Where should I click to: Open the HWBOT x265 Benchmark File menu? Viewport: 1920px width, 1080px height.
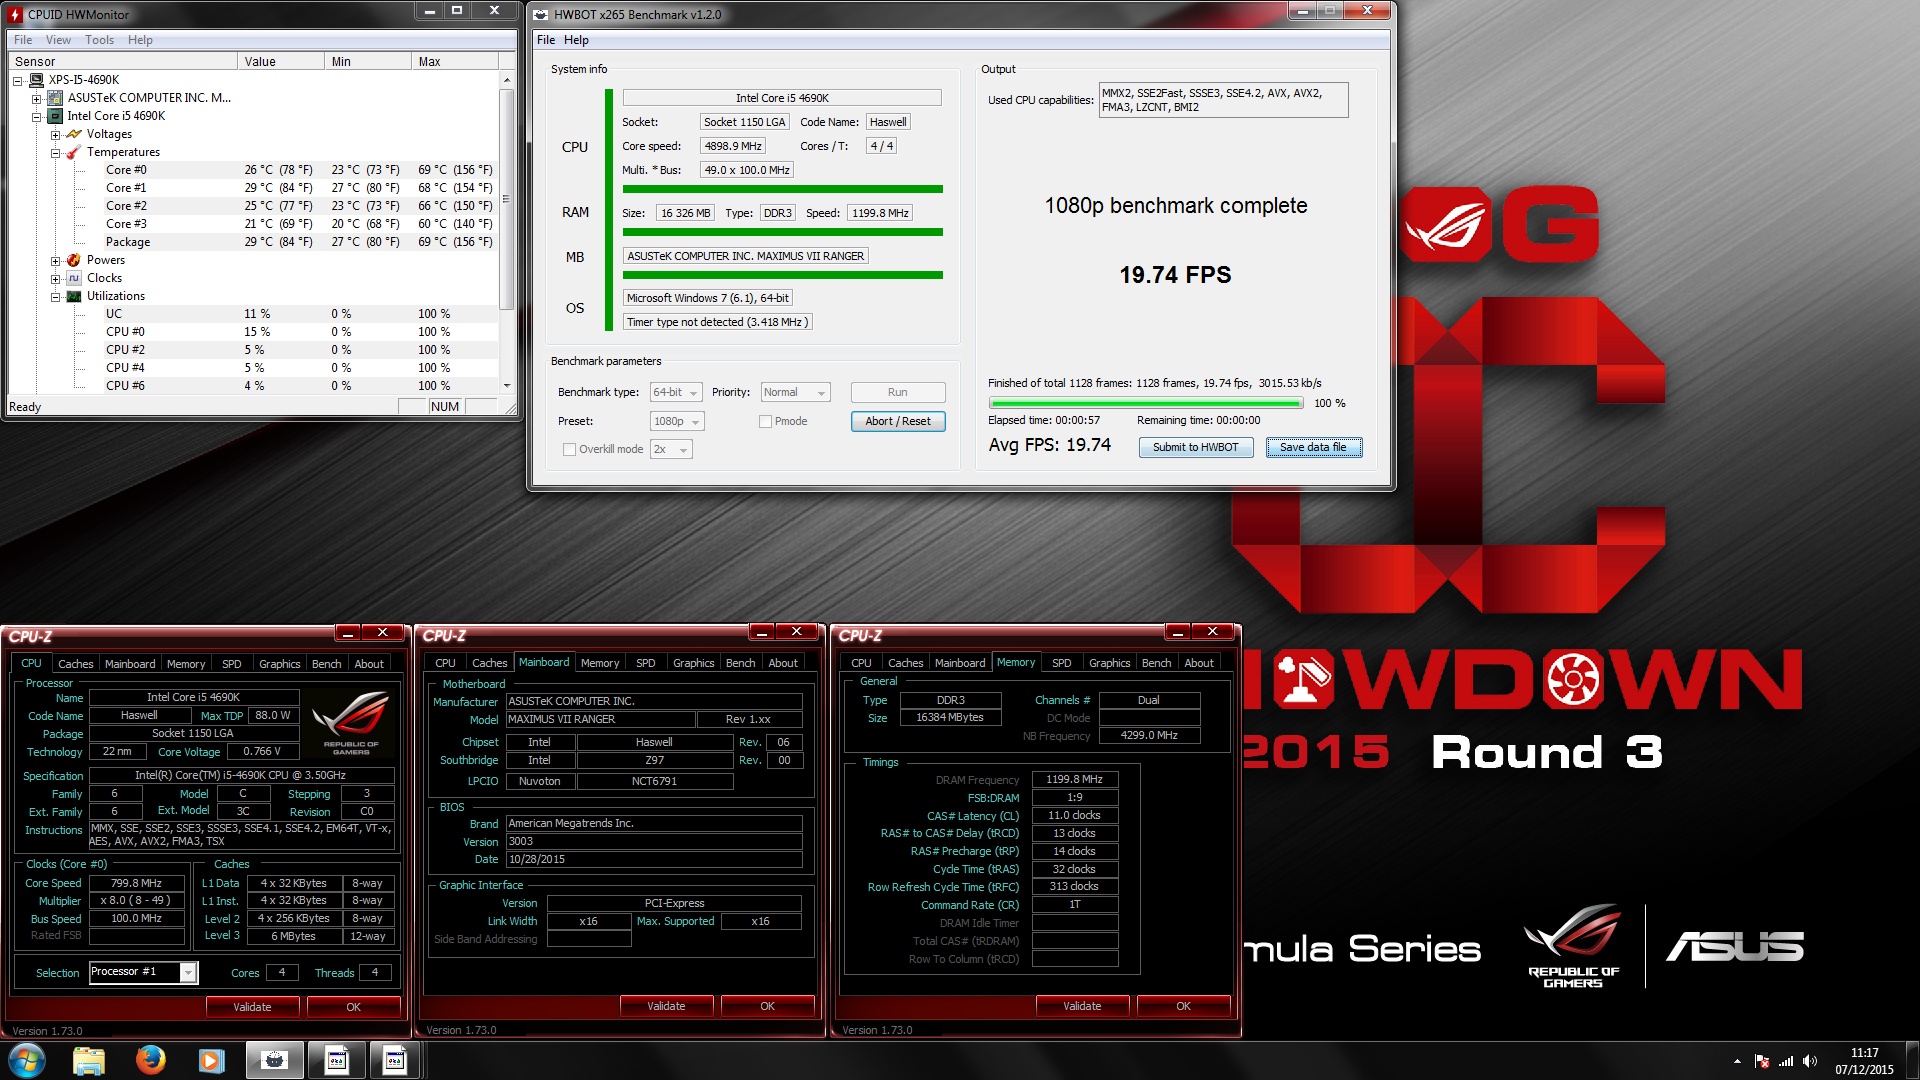pos(546,40)
